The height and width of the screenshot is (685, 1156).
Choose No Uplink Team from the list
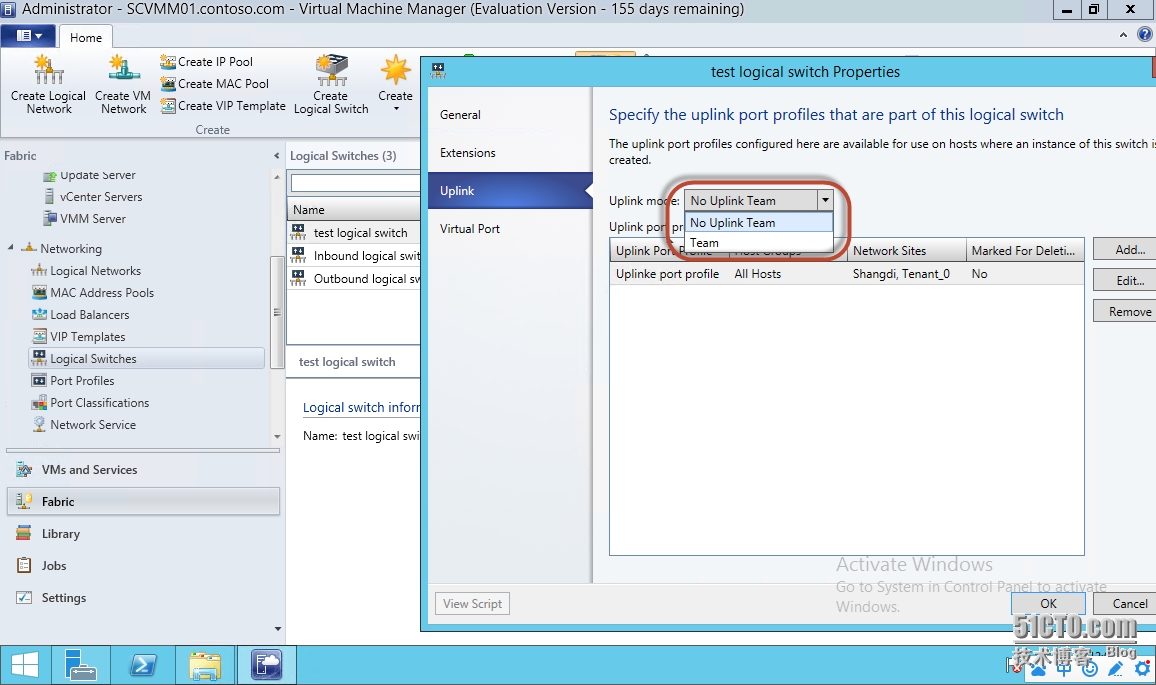(x=759, y=223)
